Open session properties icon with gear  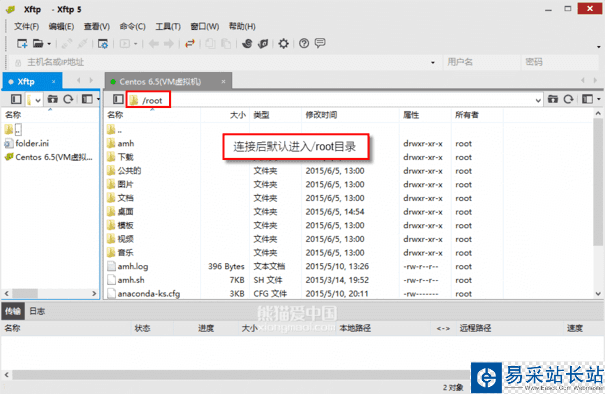[x=103, y=44]
